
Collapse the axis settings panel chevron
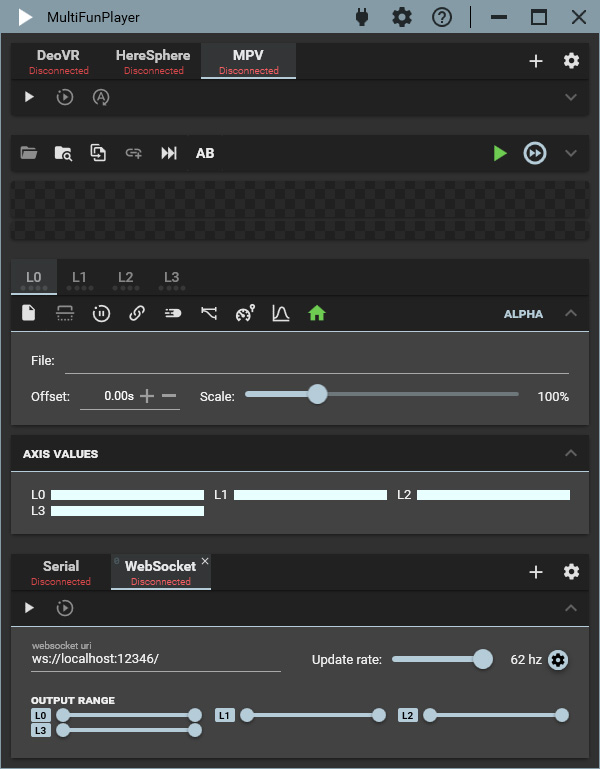point(571,313)
